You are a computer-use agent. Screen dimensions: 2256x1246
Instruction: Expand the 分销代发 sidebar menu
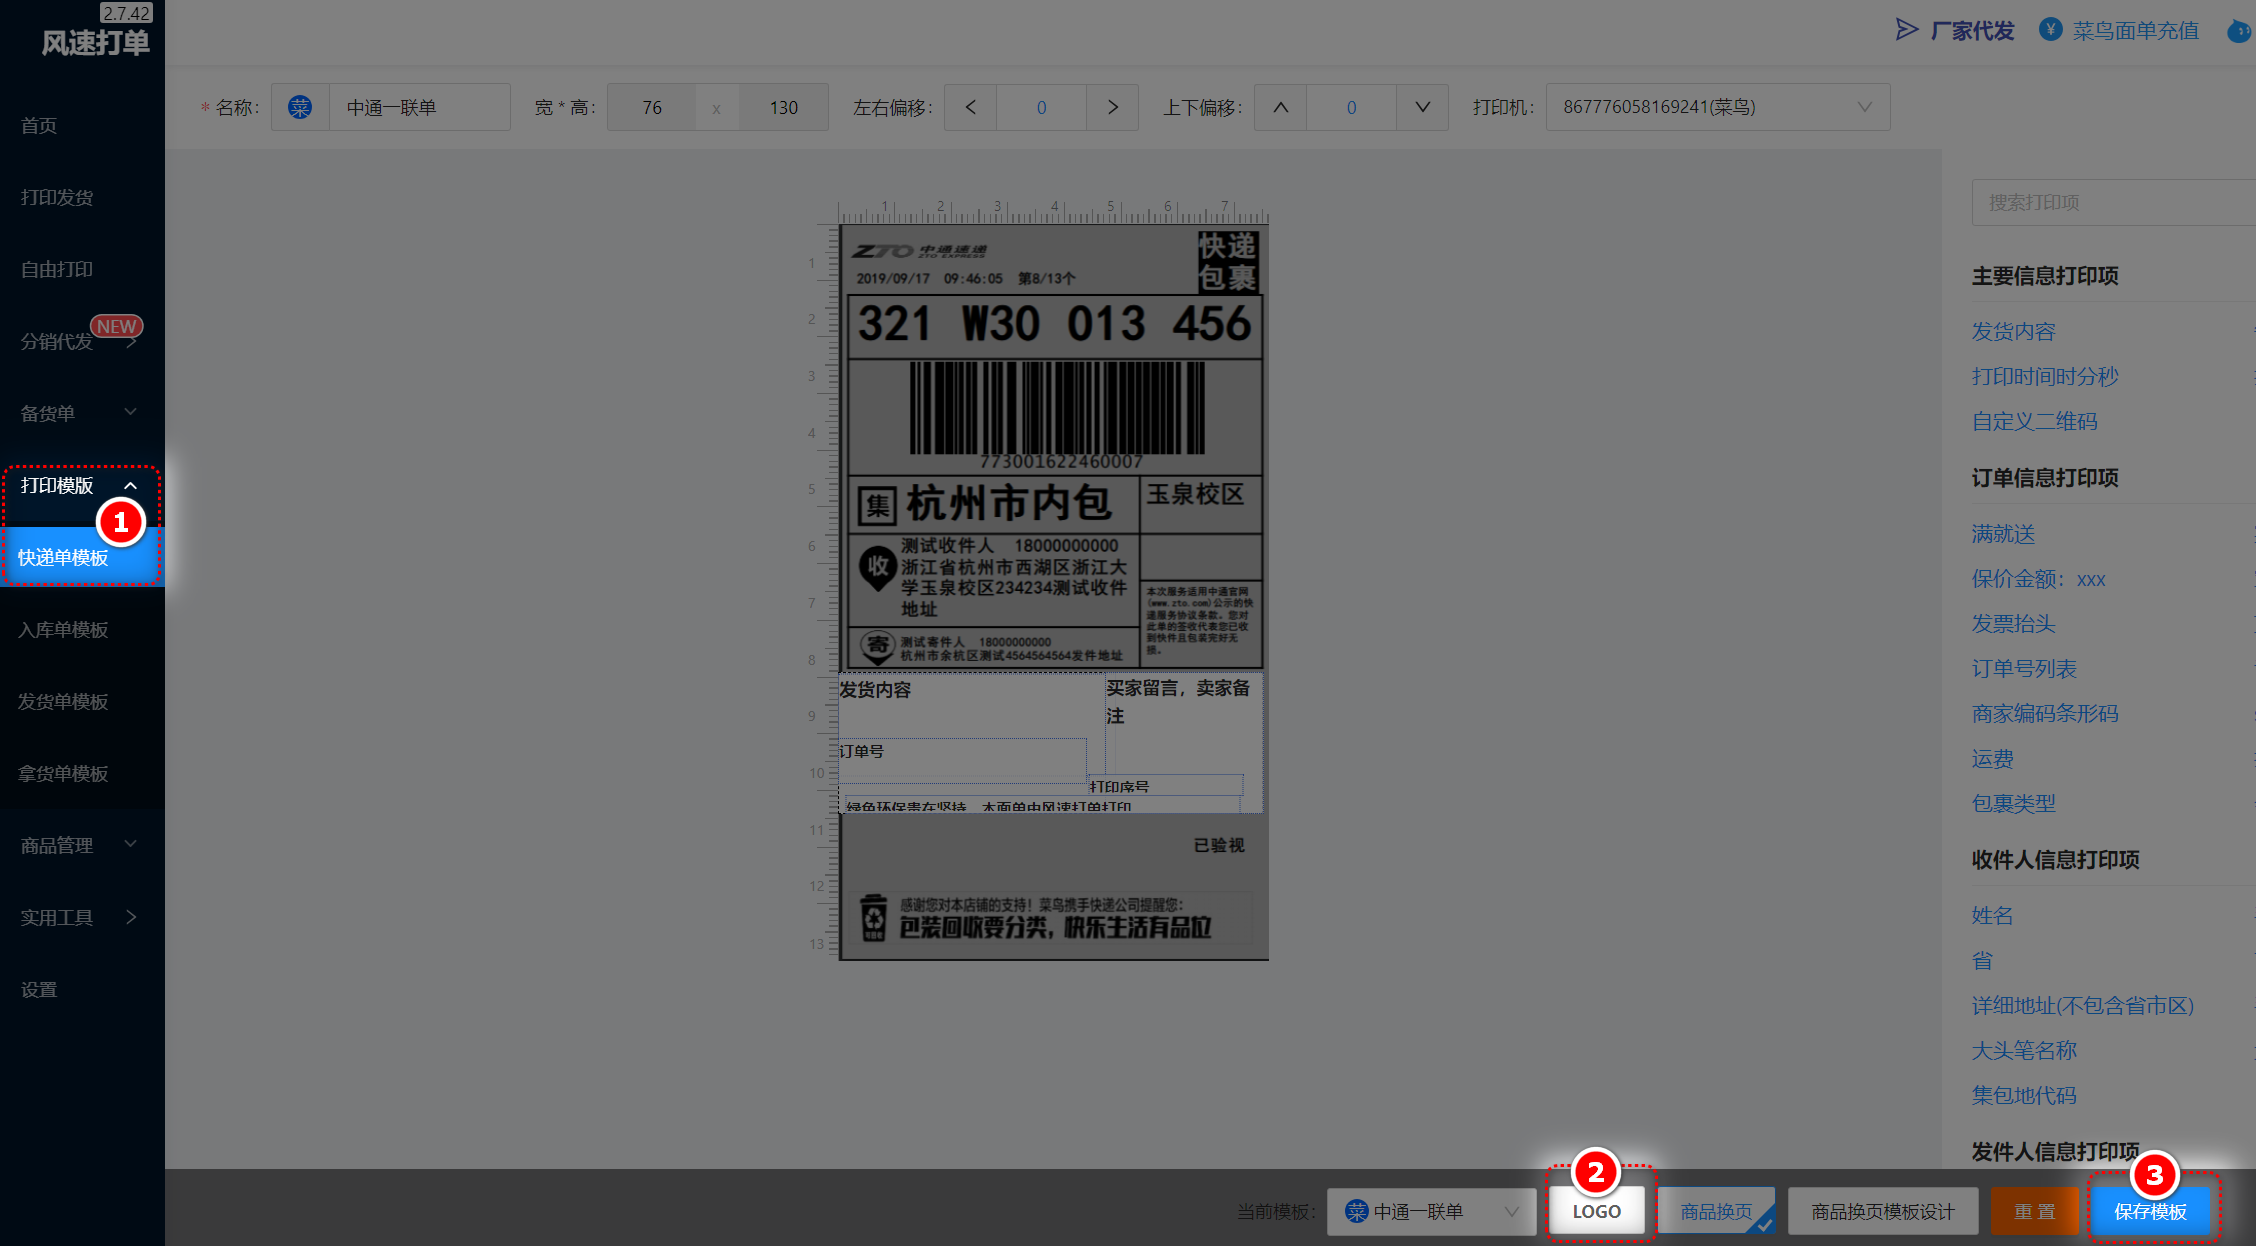pyautogui.click(x=80, y=341)
